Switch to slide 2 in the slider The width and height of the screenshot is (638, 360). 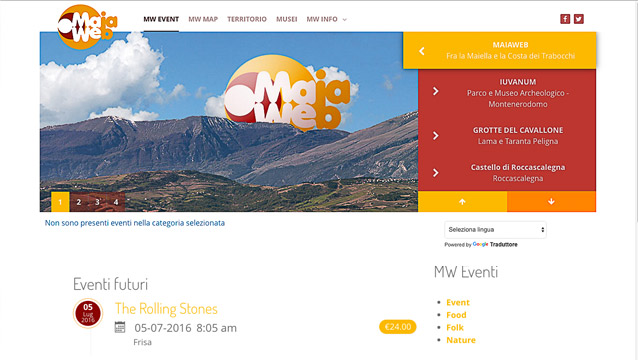(79, 202)
